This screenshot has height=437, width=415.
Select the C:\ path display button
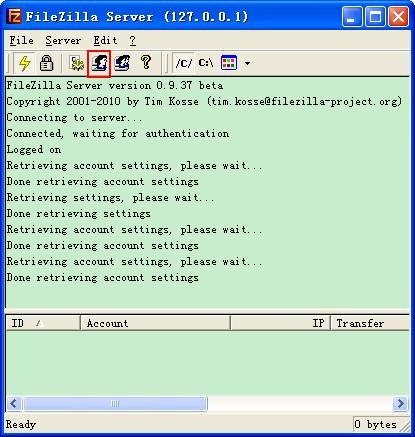pos(206,63)
